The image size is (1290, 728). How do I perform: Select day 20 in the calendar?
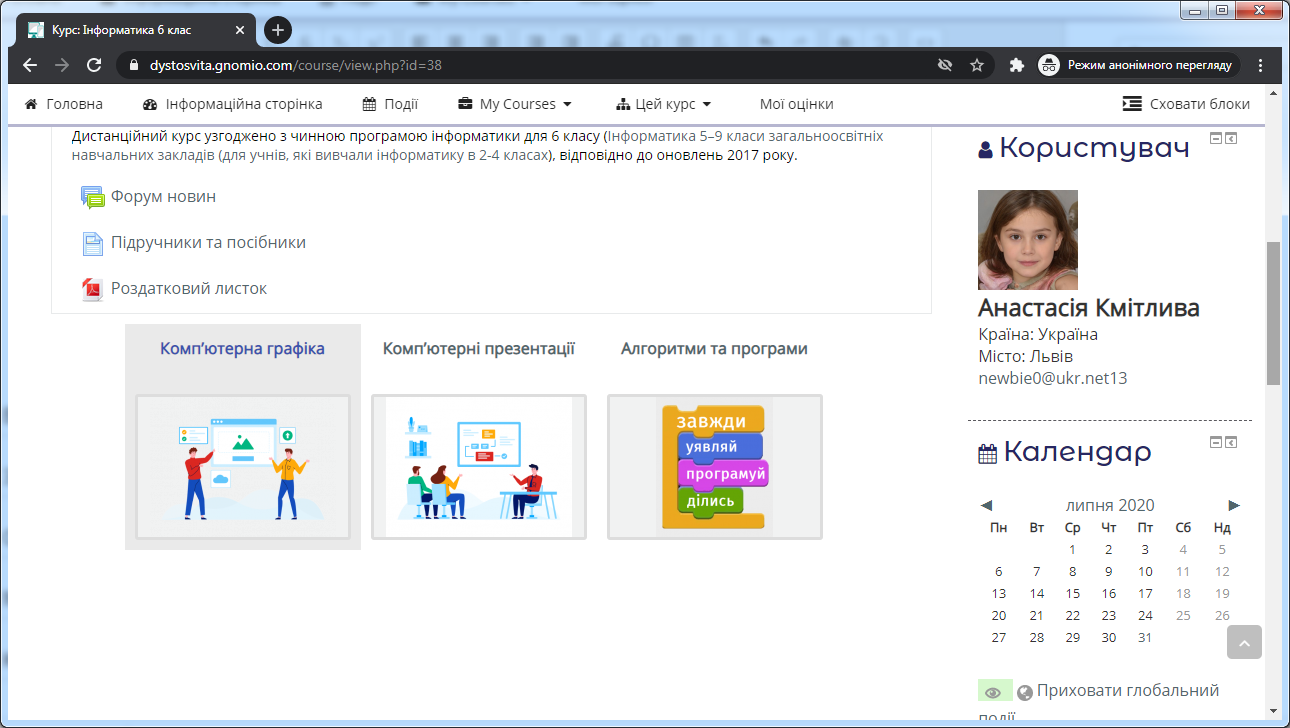[x=999, y=615]
